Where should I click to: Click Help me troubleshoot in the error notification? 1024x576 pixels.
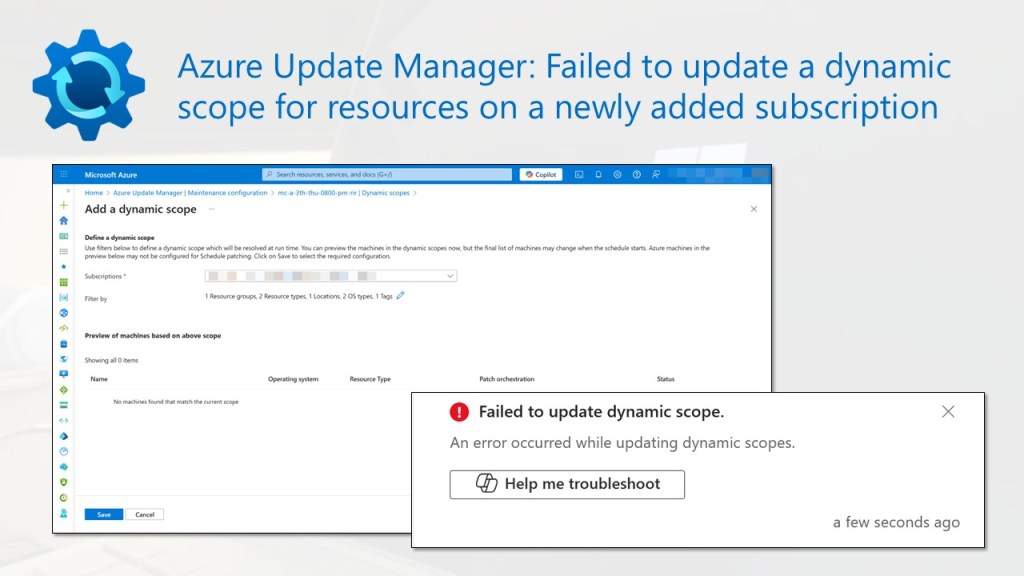click(567, 484)
